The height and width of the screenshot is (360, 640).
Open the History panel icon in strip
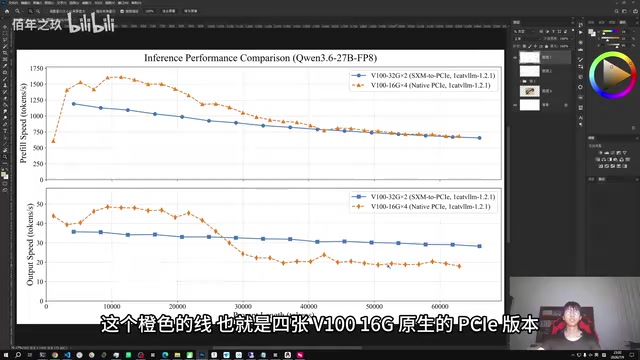click(580, 24)
